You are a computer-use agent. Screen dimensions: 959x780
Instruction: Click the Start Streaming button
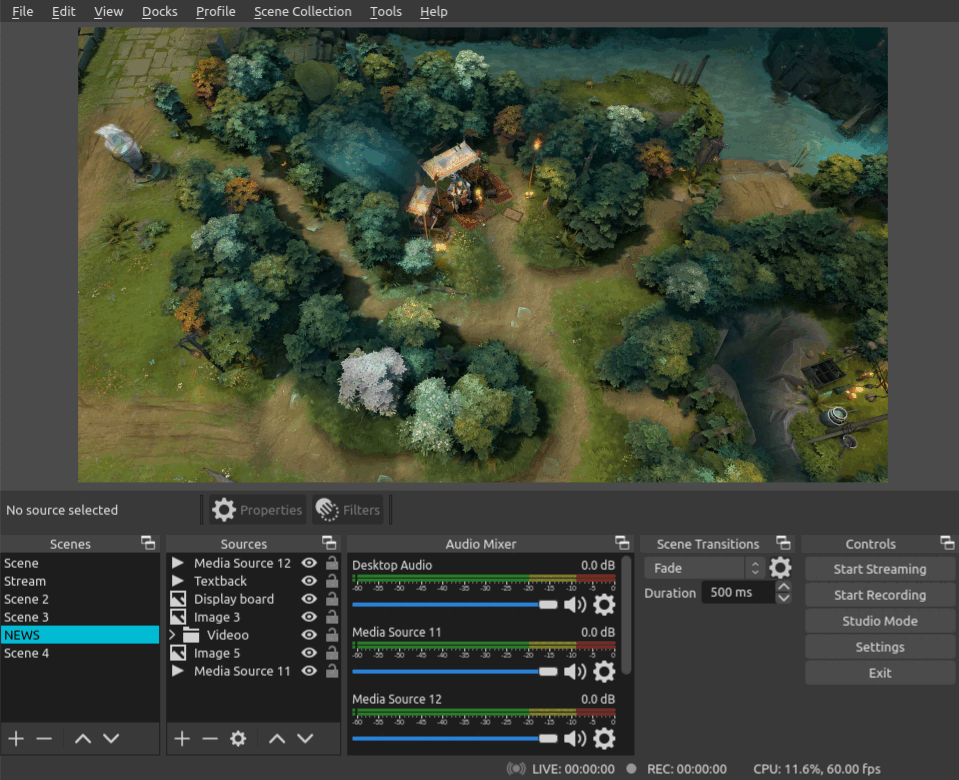pyautogui.click(x=879, y=569)
